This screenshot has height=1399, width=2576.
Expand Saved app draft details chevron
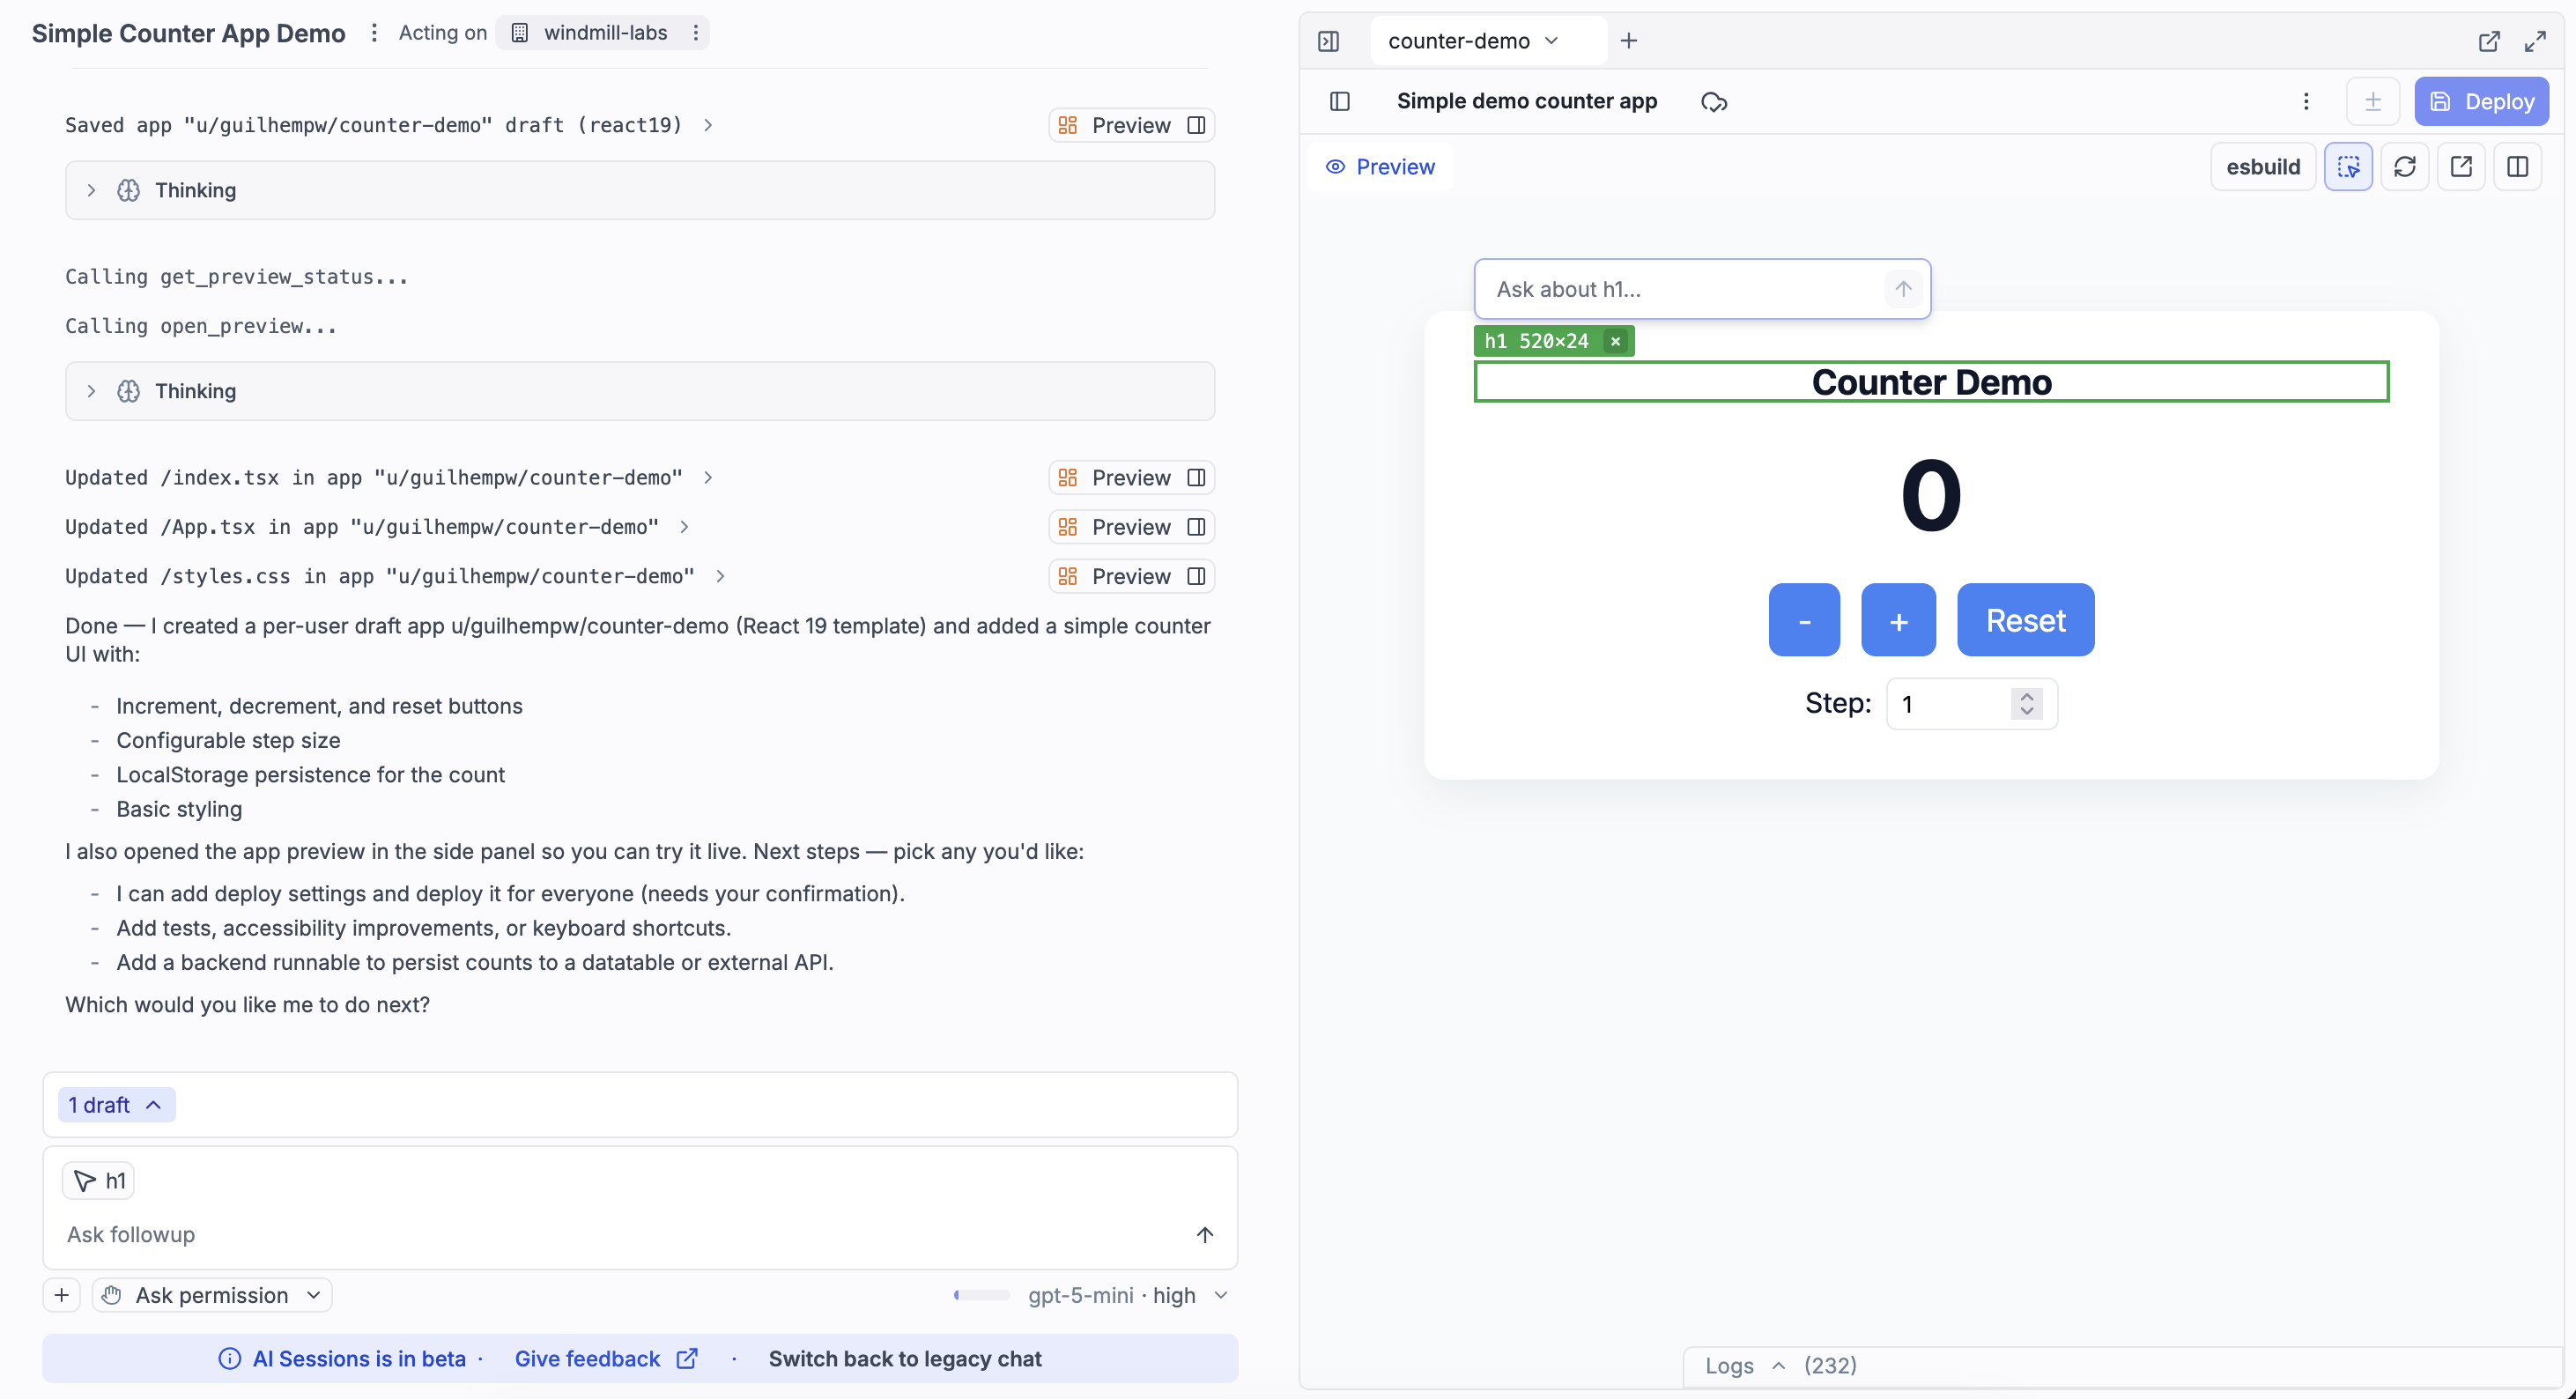pyautogui.click(x=708, y=125)
